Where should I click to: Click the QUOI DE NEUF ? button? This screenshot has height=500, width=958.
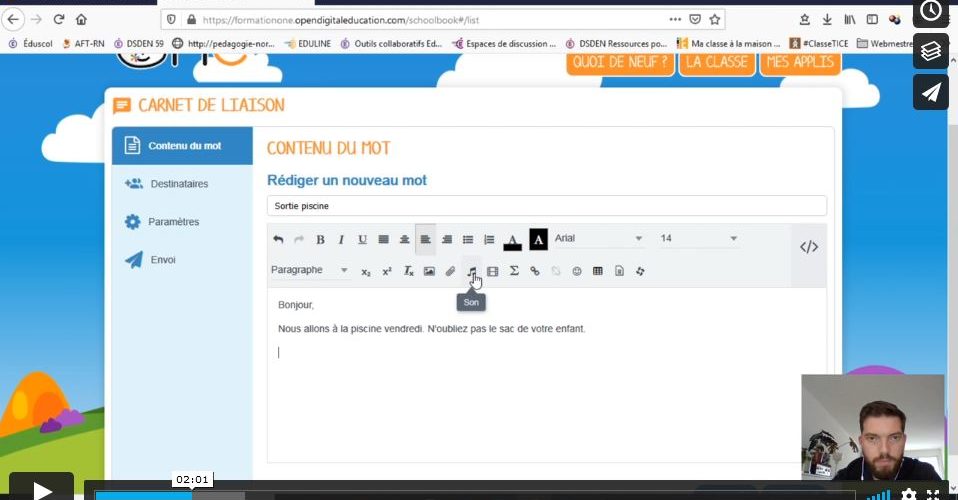pyautogui.click(x=619, y=61)
